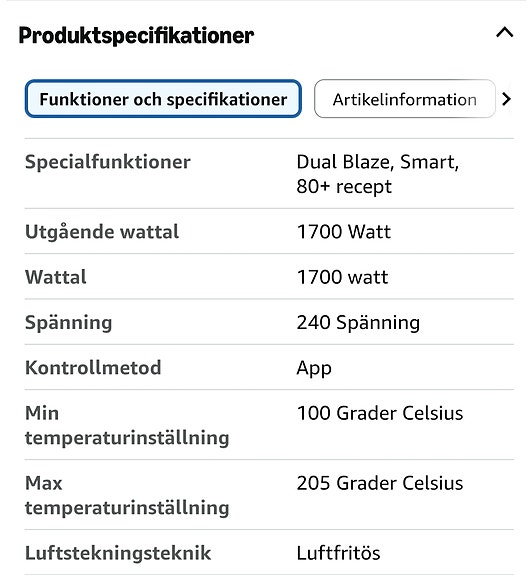The height and width of the screenshot is (575, 532).
Task: Collapse the Produktspecifikationer section chevron
Action: [505, 33]
